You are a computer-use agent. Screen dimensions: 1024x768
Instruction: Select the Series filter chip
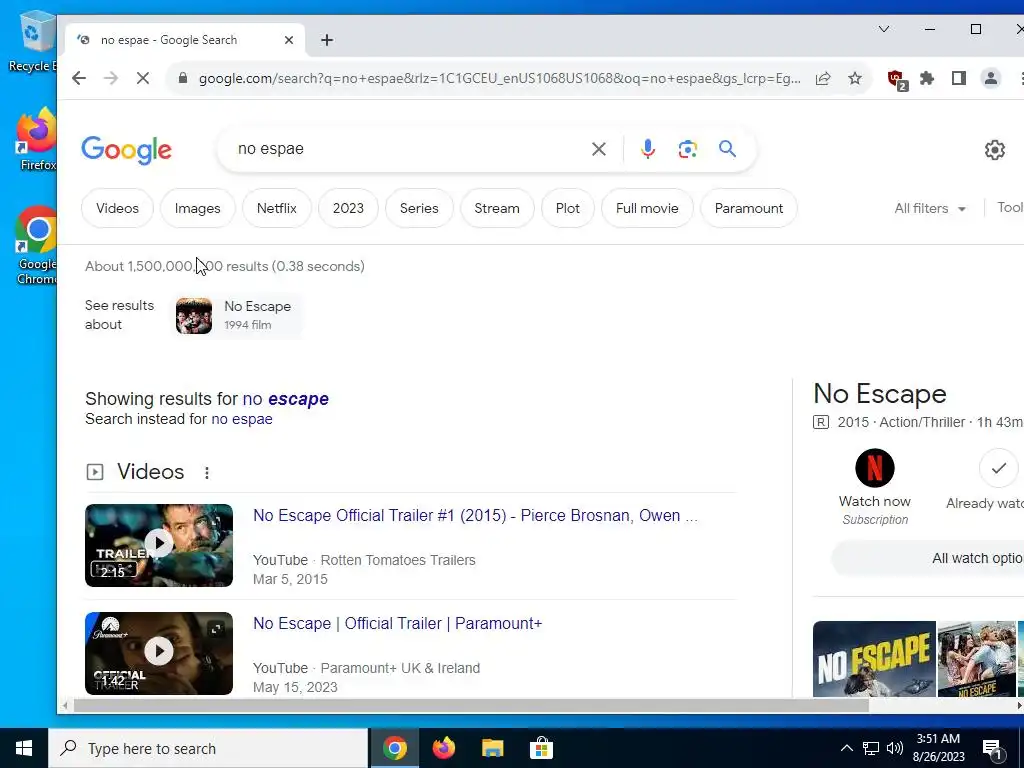click(x=419, y=208)
